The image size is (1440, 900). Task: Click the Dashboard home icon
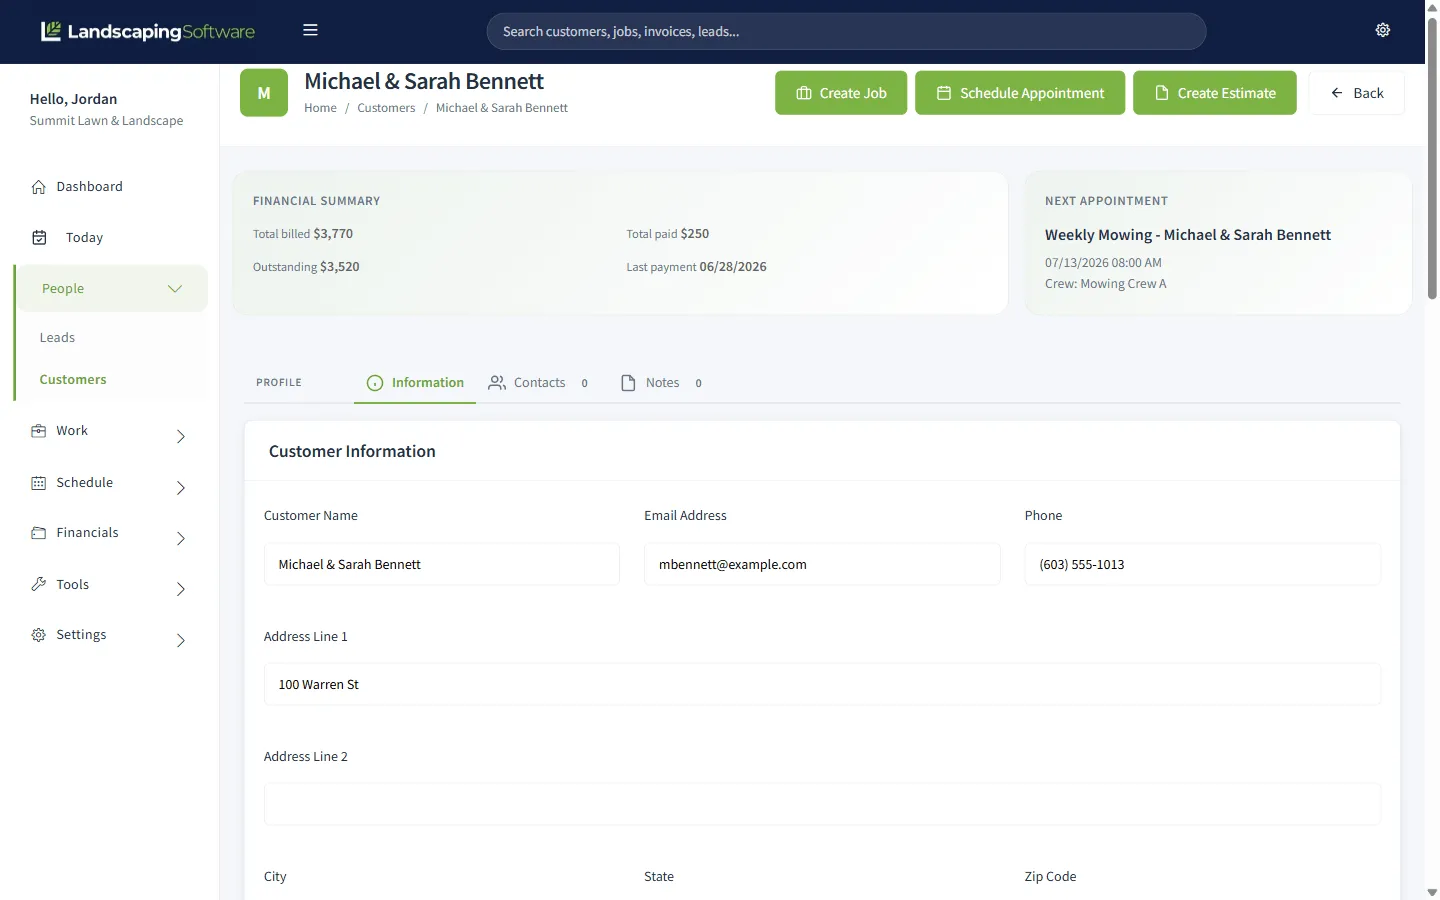(x=39, y=187)
